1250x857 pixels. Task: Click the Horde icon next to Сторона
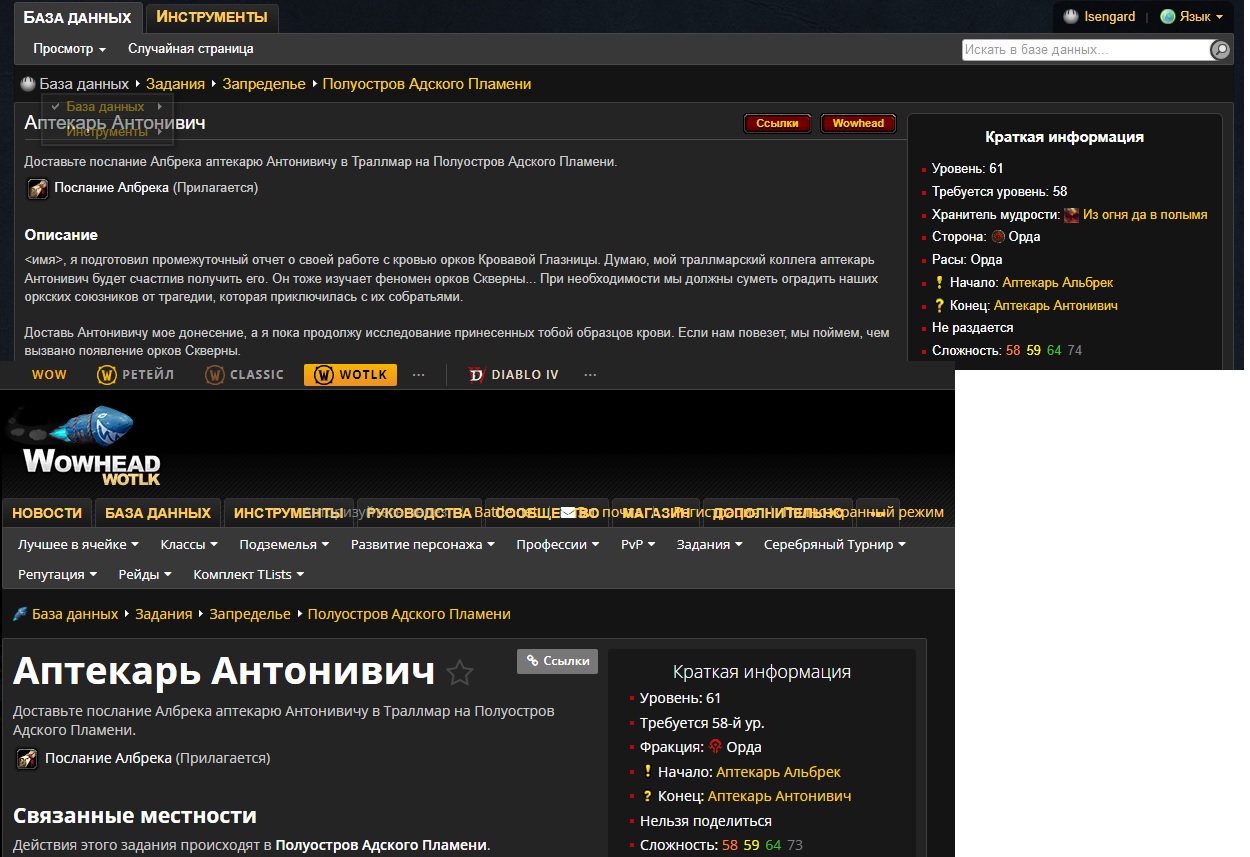click(997, 237)
